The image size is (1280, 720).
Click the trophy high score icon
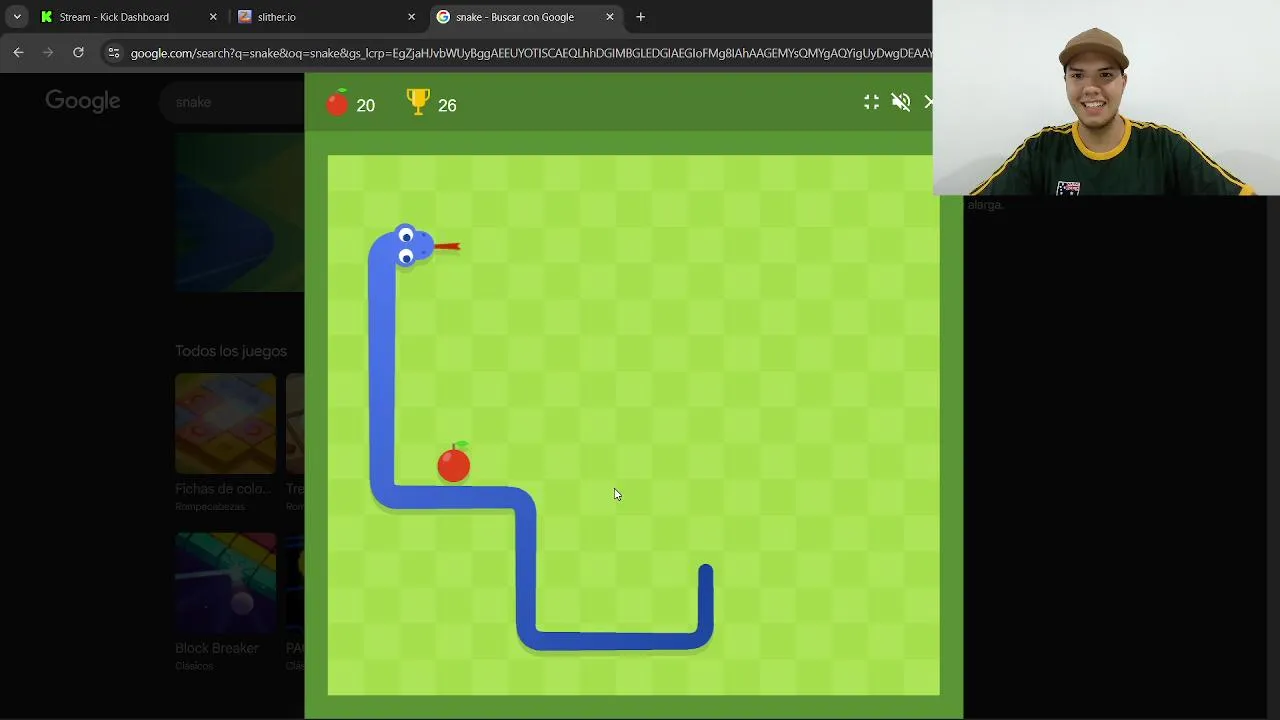click(418, 102)
